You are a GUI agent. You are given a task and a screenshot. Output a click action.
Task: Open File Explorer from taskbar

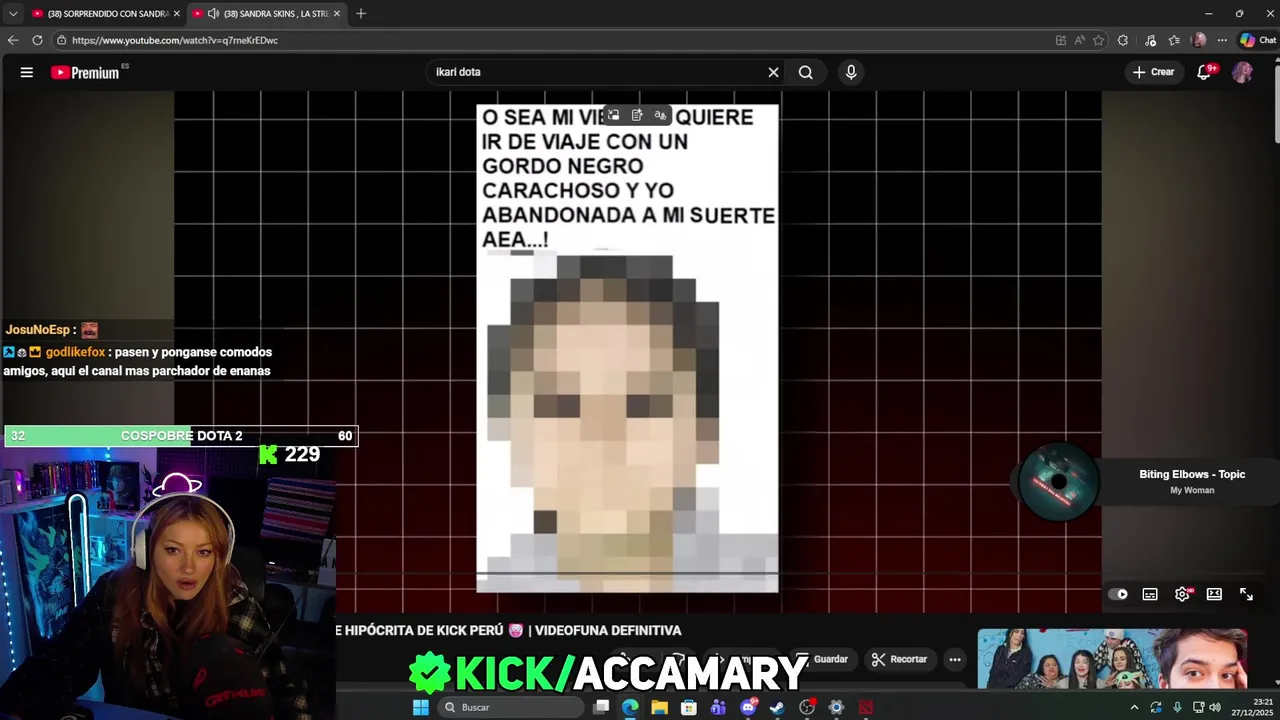pyautogui.click(x=659, y=707)
